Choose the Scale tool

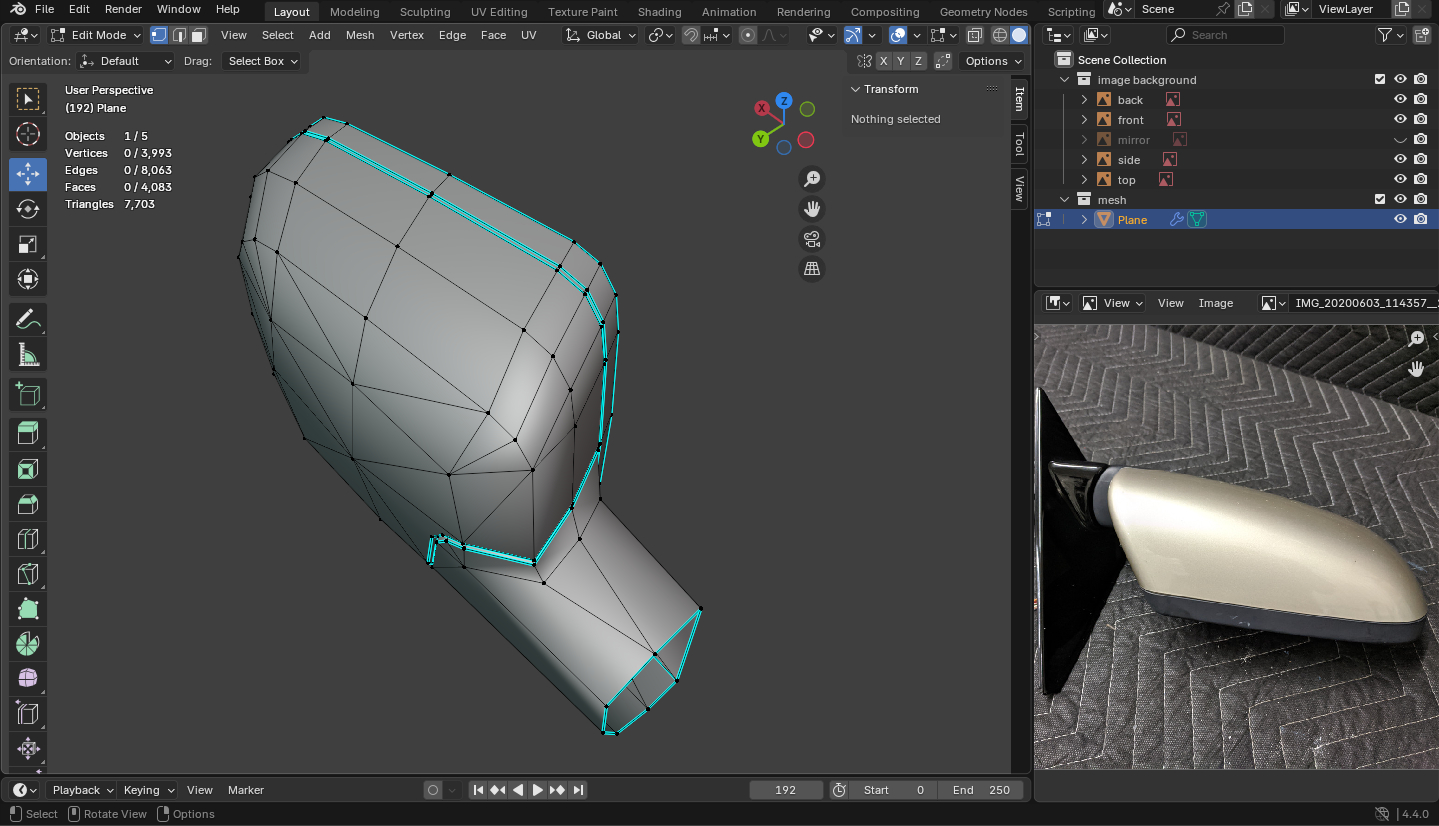point(28,245)
